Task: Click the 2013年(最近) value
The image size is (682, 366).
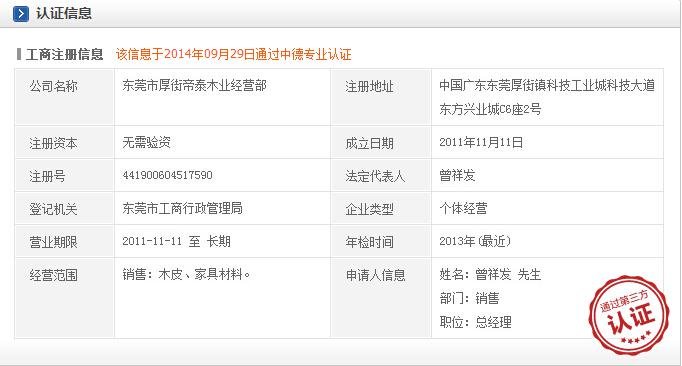Action: tap(475, 241)
